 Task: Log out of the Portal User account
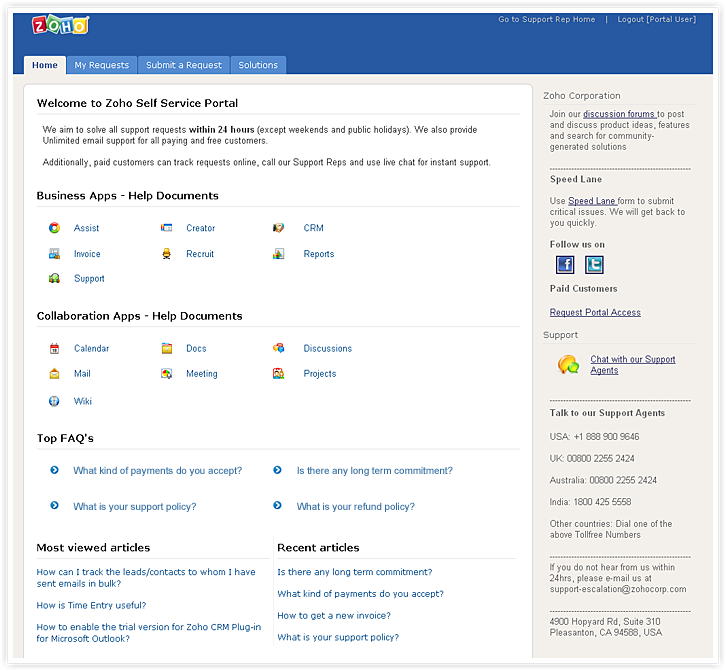(656, 19)
